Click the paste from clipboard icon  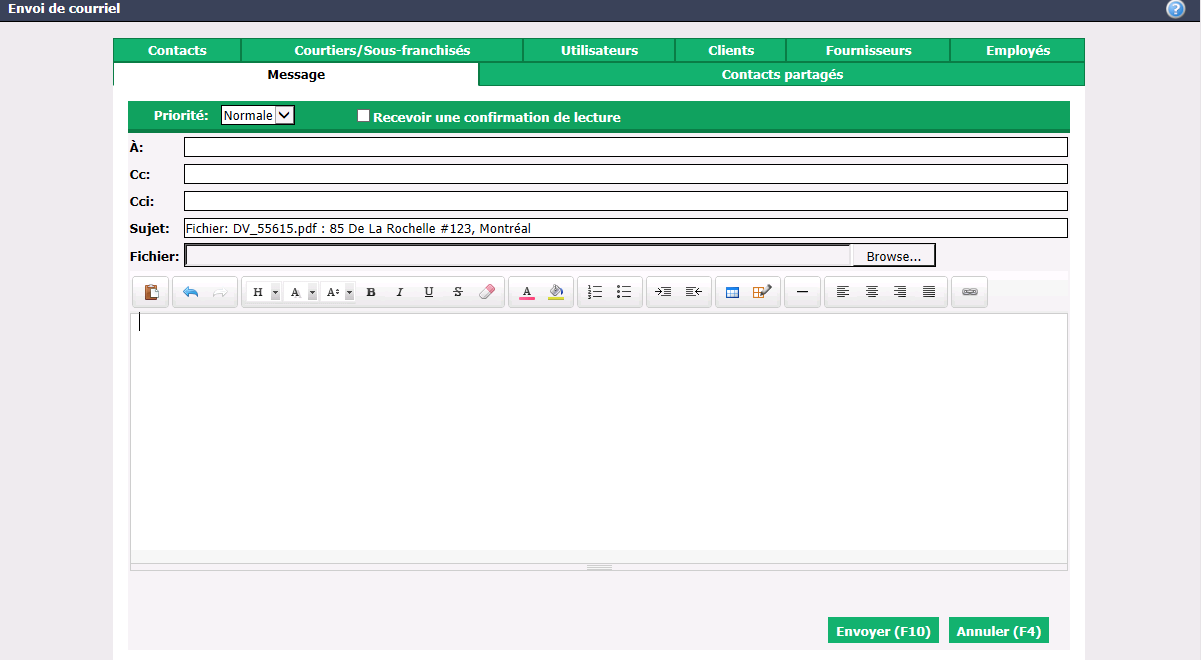point(151,292)
